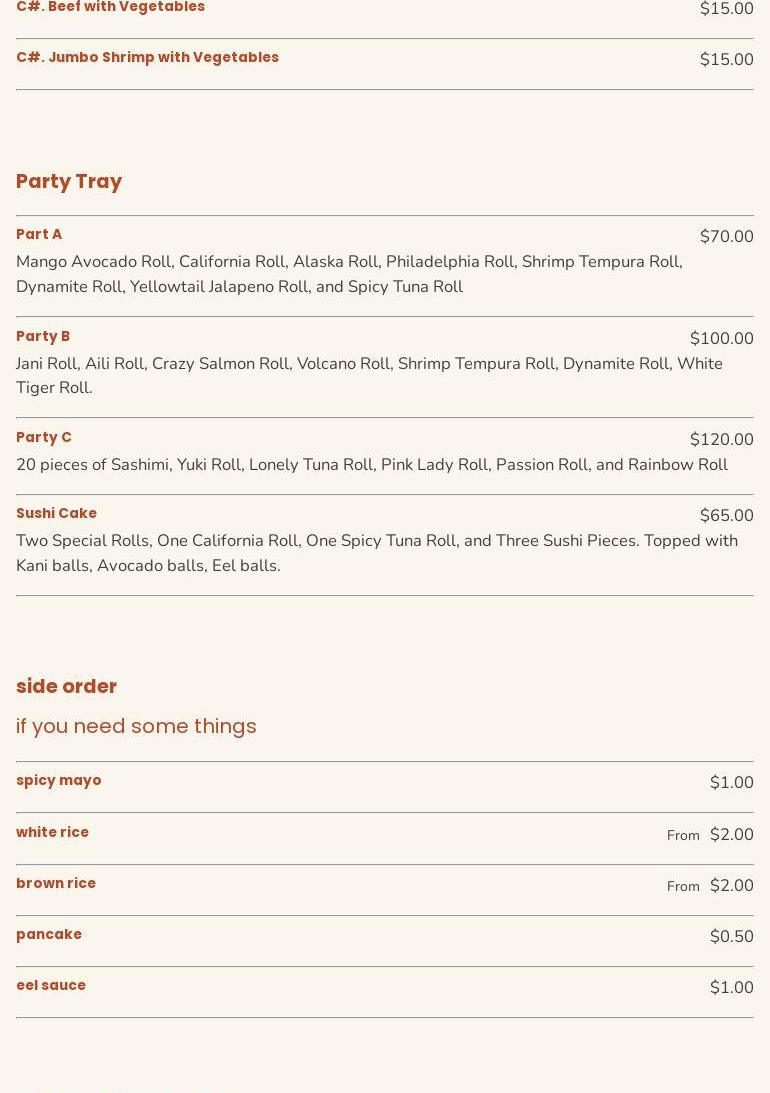
Task: Click the Party B description starting with Jani Roll
Action: pos(369,375)
